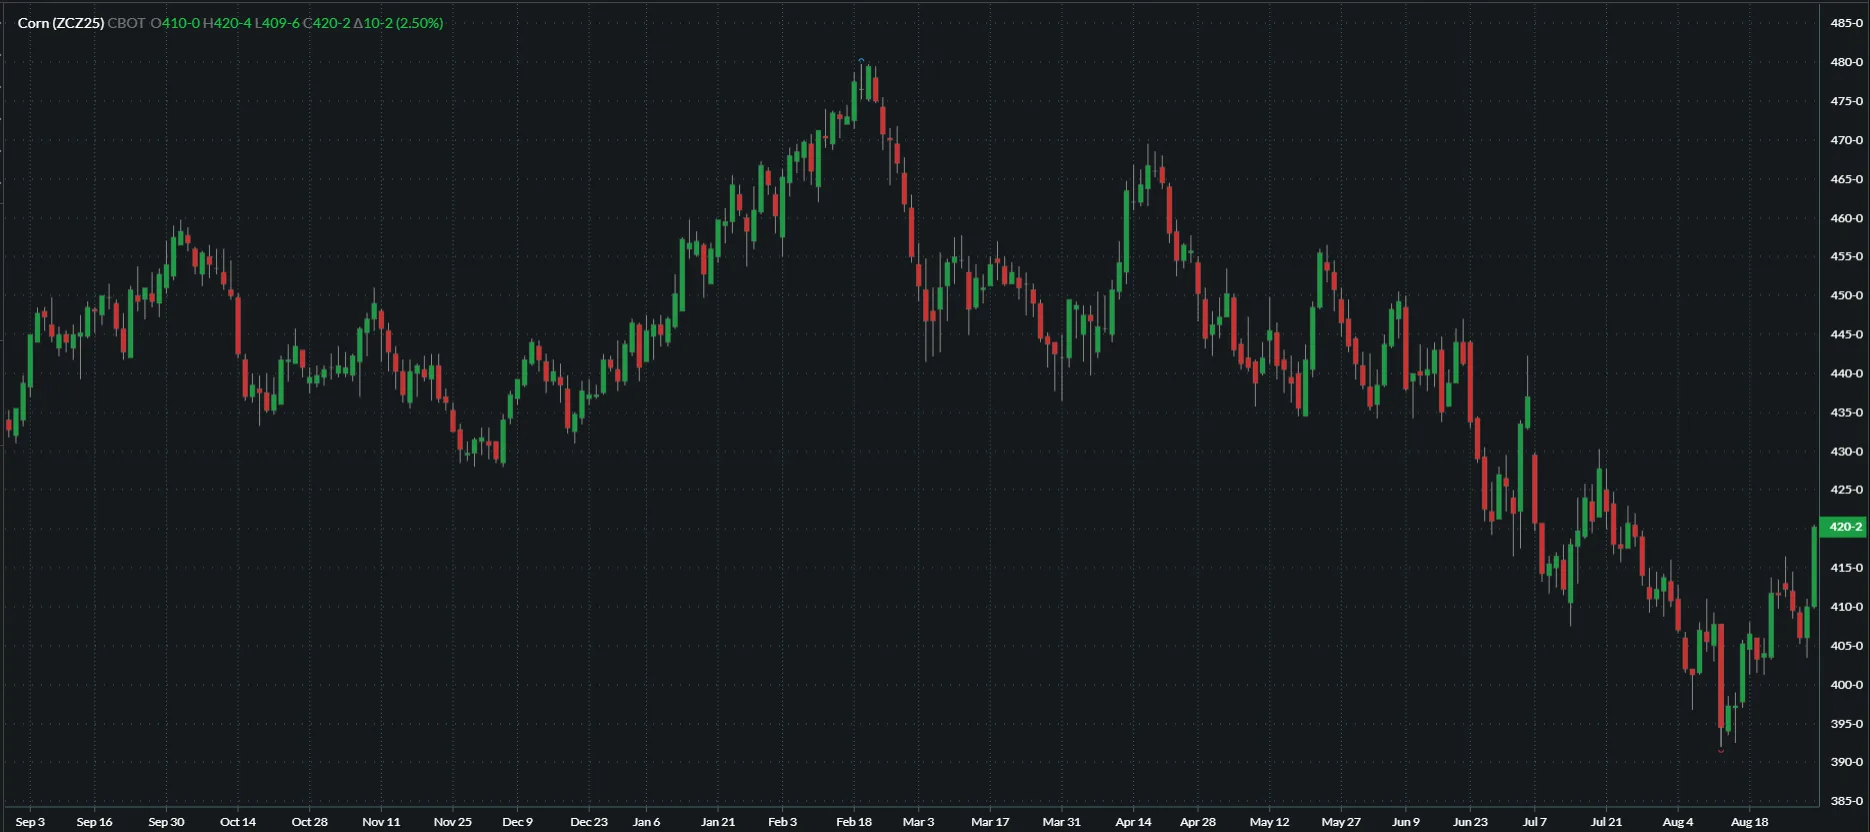Click the 385-0 bottom price label
Screen dimensions: 1870x832
pos(1846,801)
